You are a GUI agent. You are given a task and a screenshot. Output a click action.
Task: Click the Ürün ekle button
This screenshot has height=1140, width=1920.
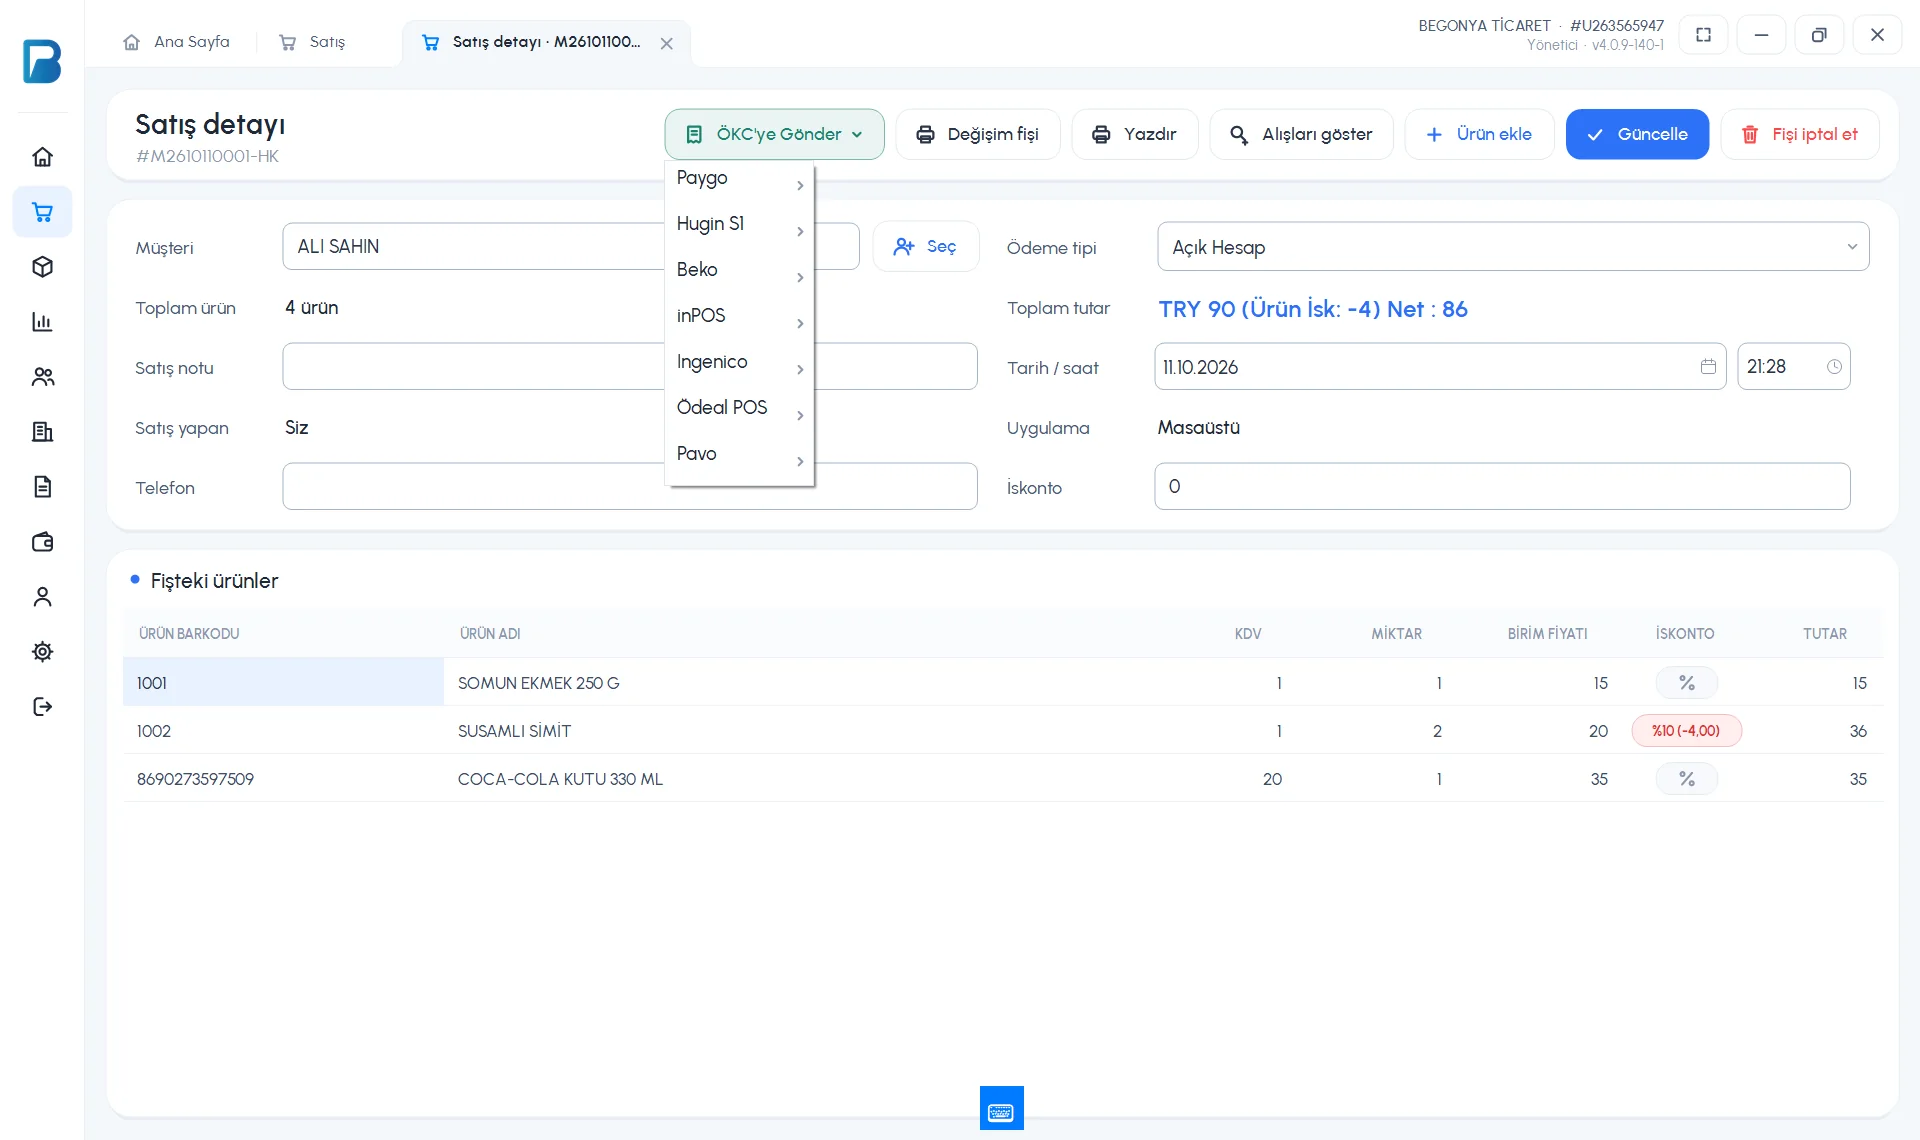click(x=1479, y=134)
